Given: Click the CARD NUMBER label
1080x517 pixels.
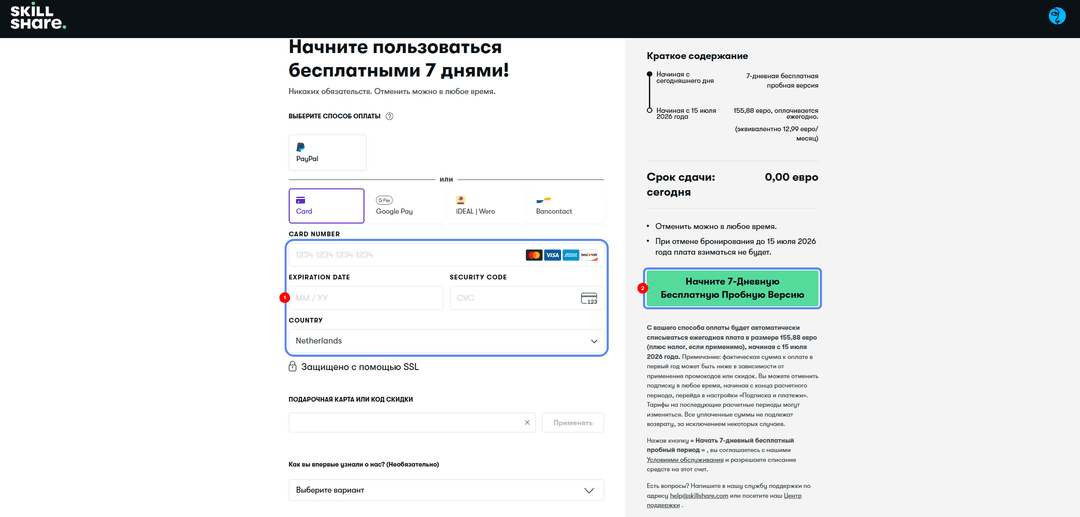Looking at the screenshot, I should tap(314, 234).
